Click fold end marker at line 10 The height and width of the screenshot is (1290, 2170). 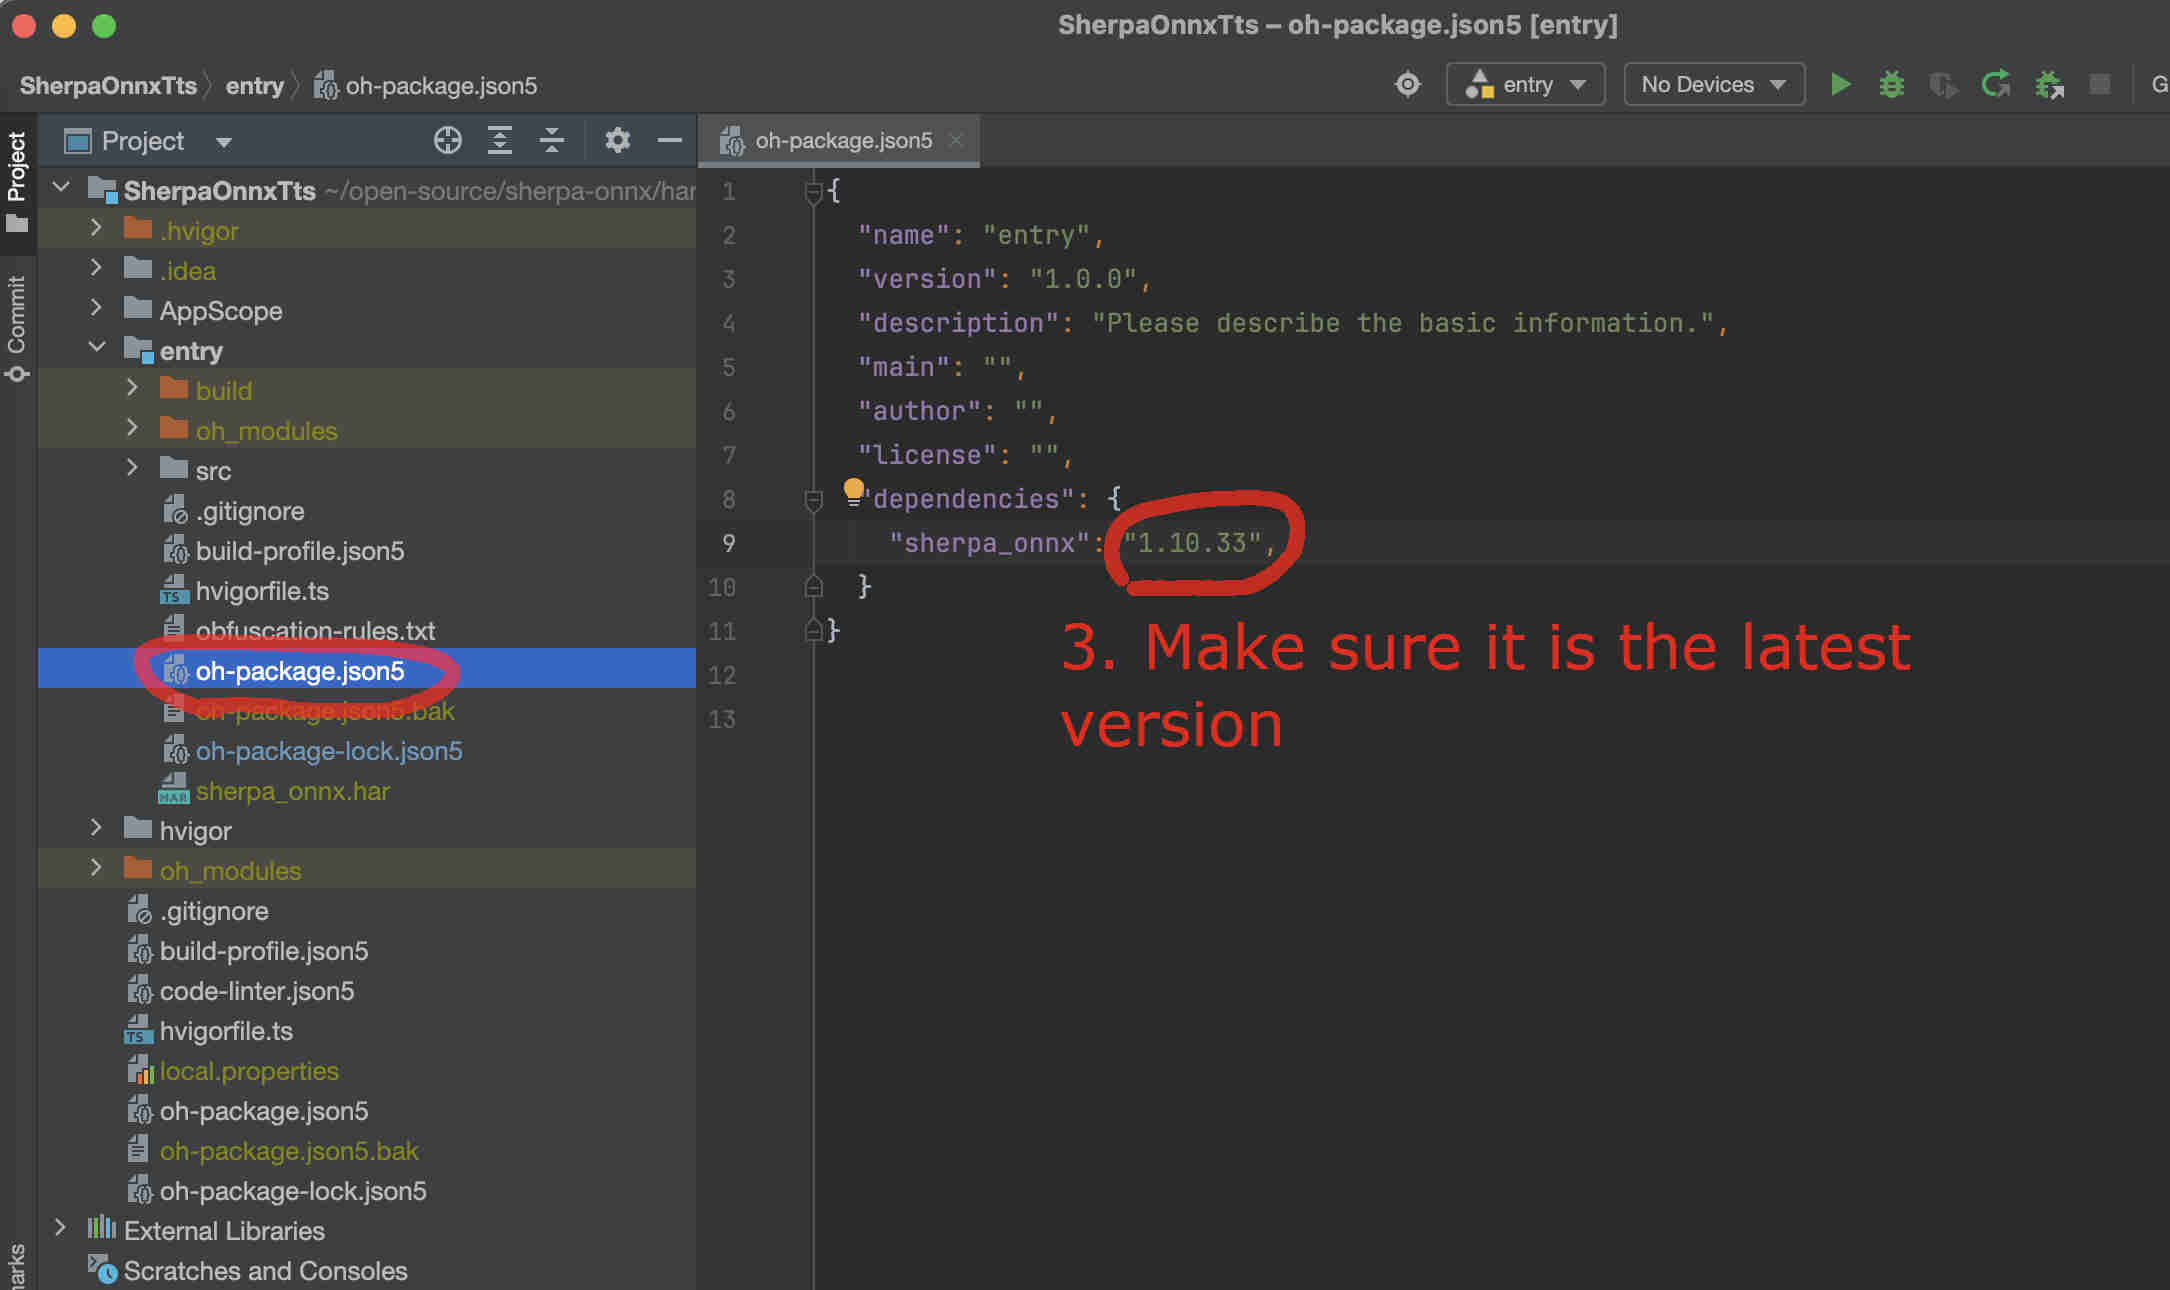(x=813, y=587)
